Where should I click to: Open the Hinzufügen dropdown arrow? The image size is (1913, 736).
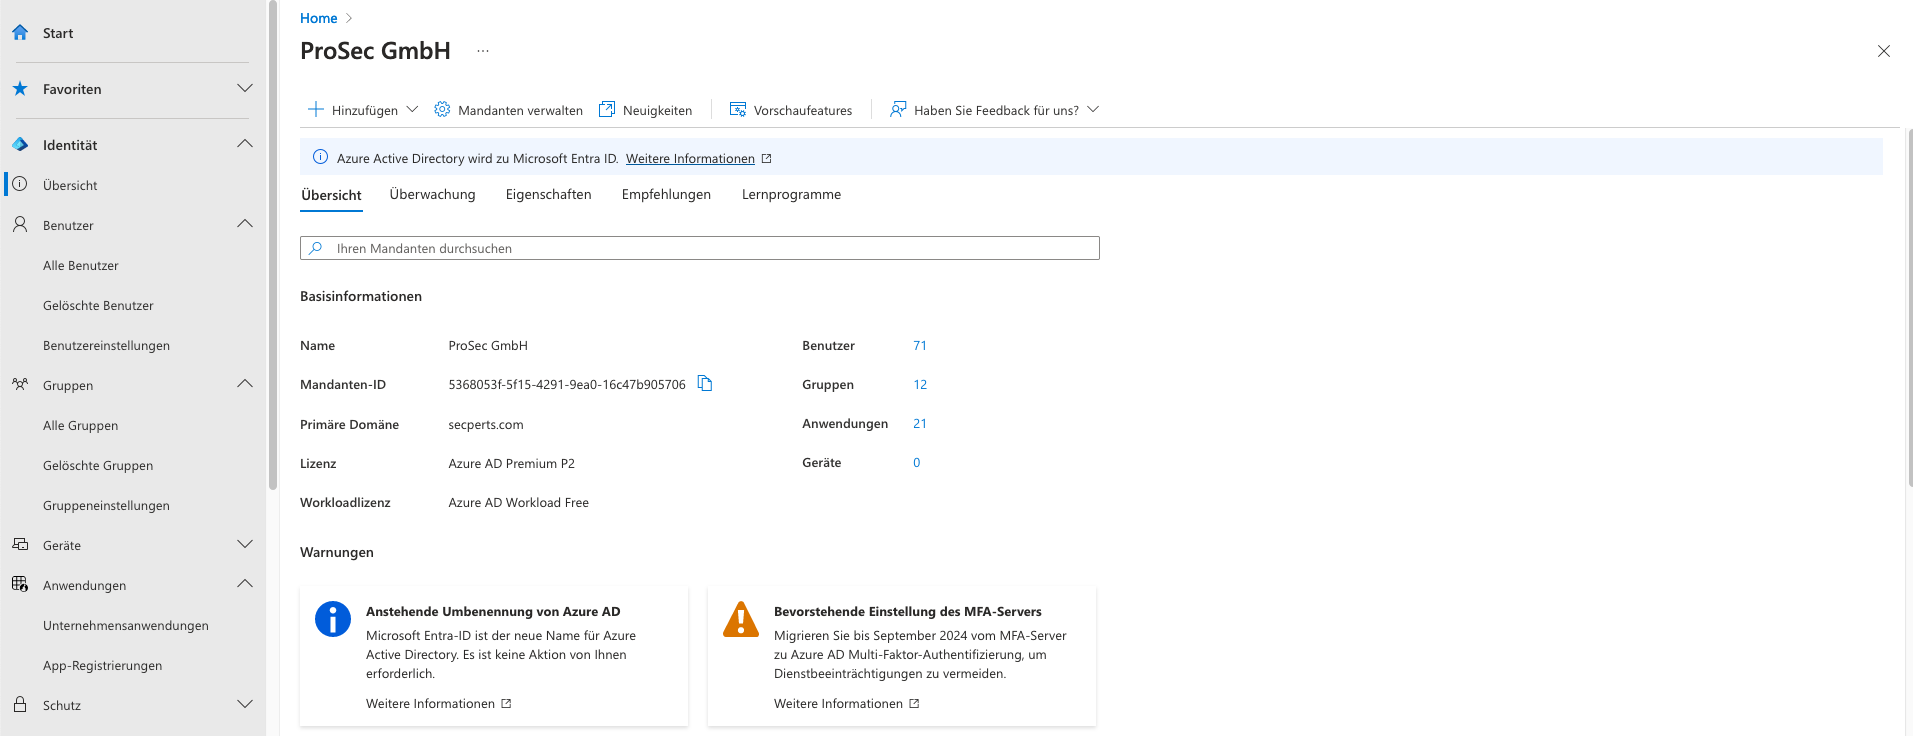pyautogui.click(x=412, y=109)
